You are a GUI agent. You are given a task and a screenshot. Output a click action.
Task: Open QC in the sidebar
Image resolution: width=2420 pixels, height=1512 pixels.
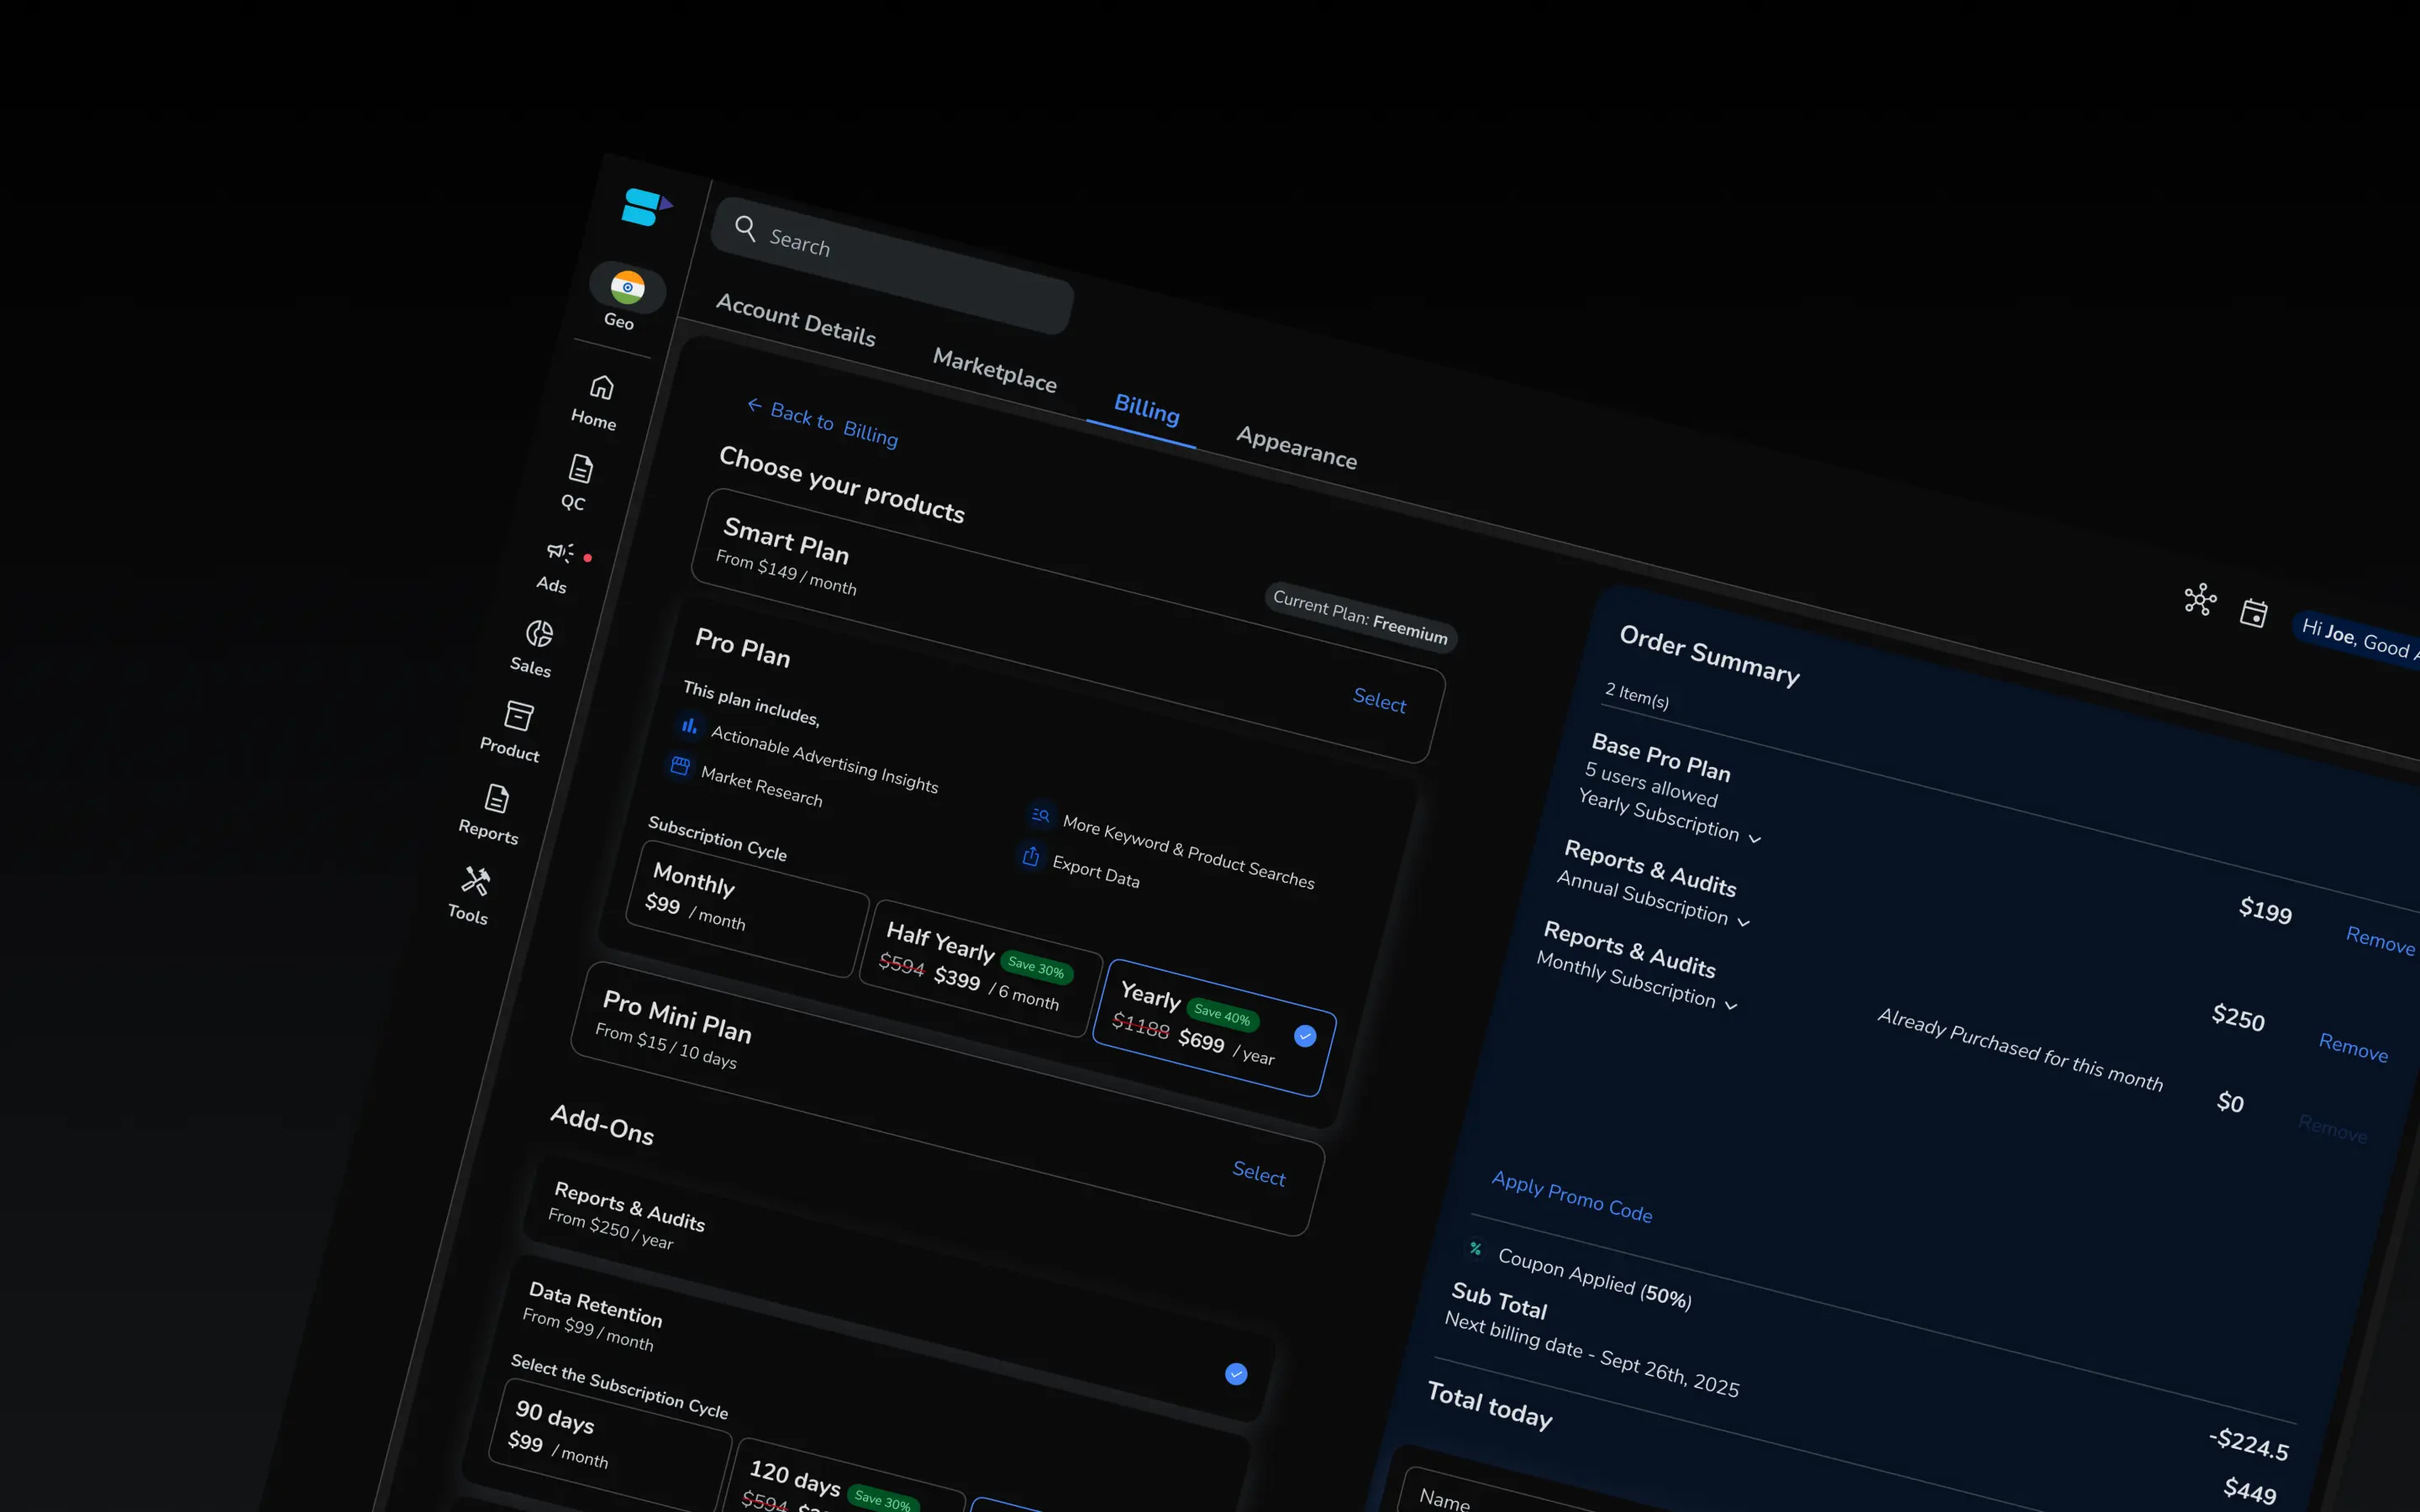click(577, 483)
